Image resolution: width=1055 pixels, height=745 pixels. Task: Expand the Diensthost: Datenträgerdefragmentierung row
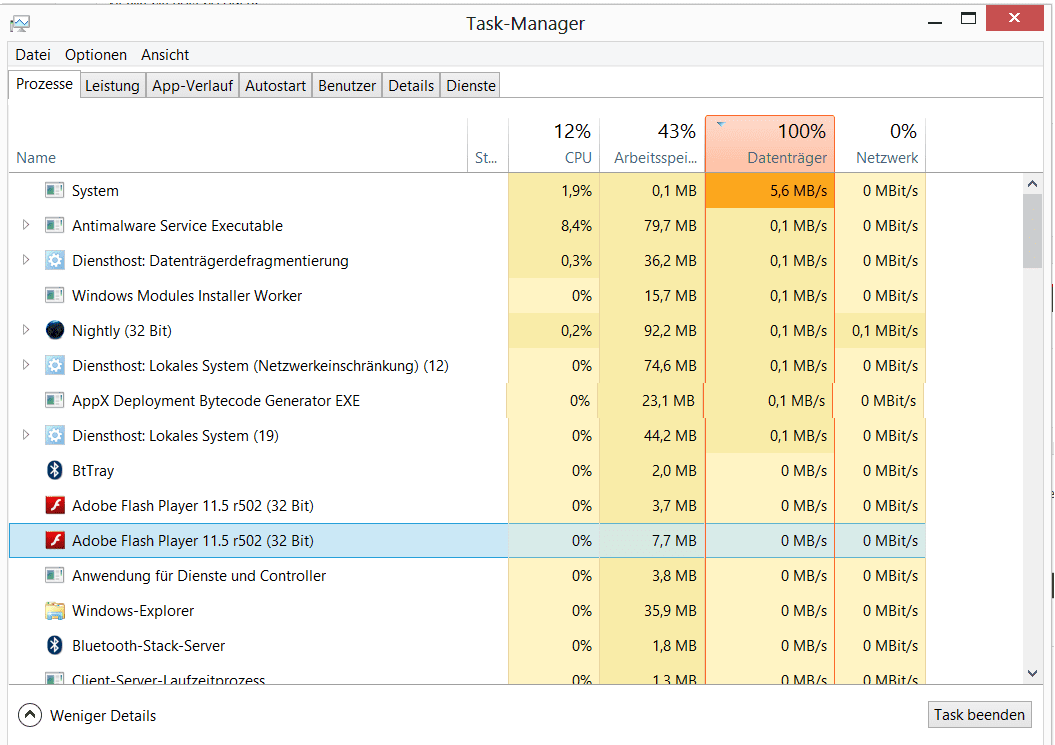[x=26, y=260]
